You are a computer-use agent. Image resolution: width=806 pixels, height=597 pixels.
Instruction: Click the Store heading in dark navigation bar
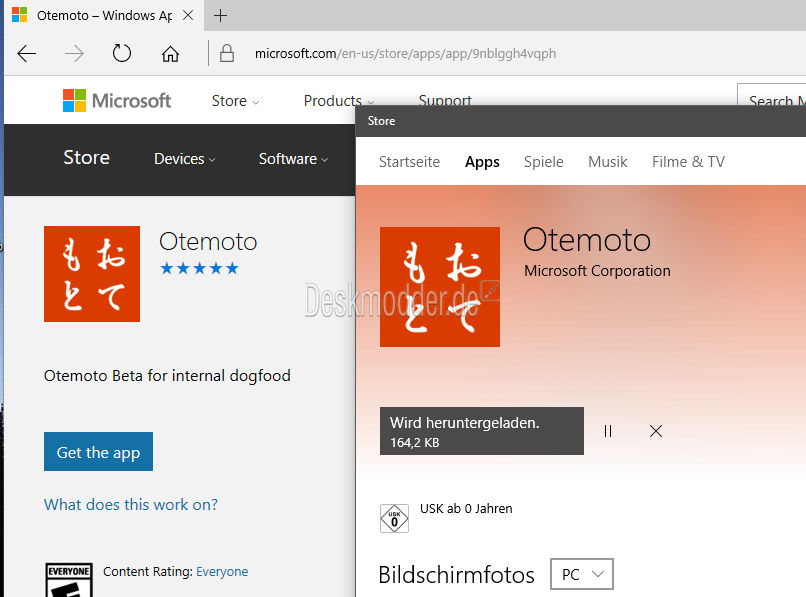click(86, 157)
